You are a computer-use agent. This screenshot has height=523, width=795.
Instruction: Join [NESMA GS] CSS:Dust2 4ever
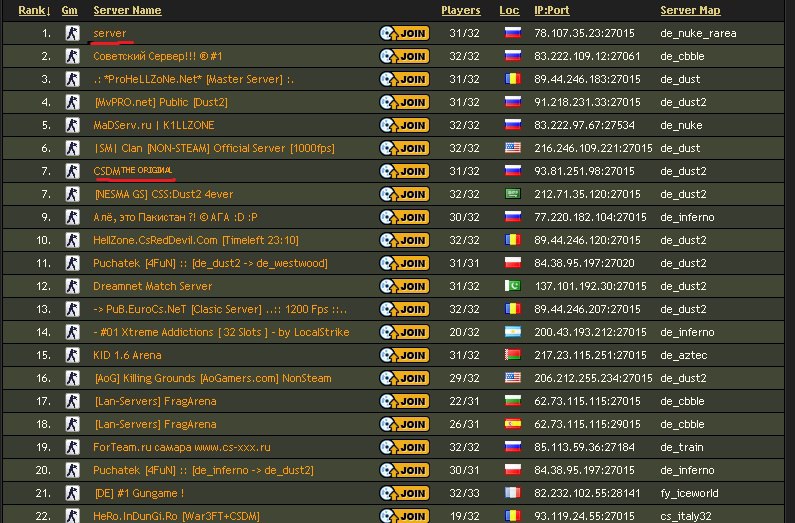tap(405, 194)
